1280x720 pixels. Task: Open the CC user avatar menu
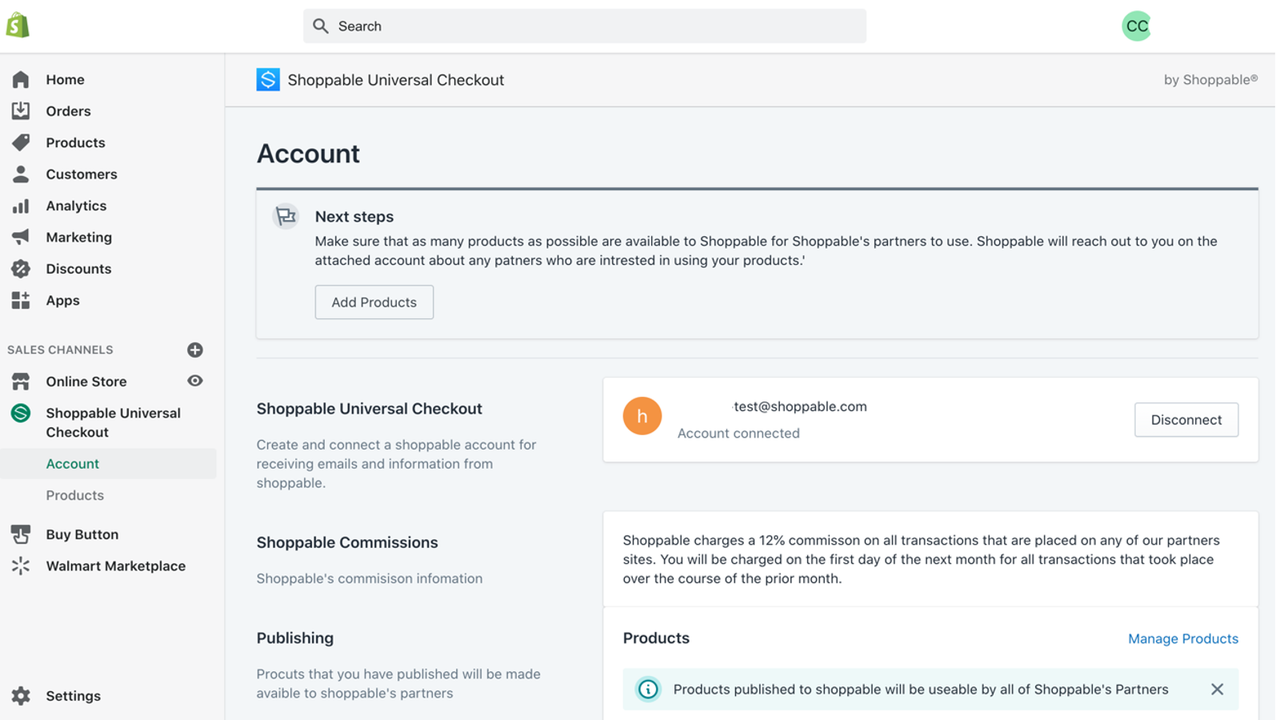[x=1137, y=26]
